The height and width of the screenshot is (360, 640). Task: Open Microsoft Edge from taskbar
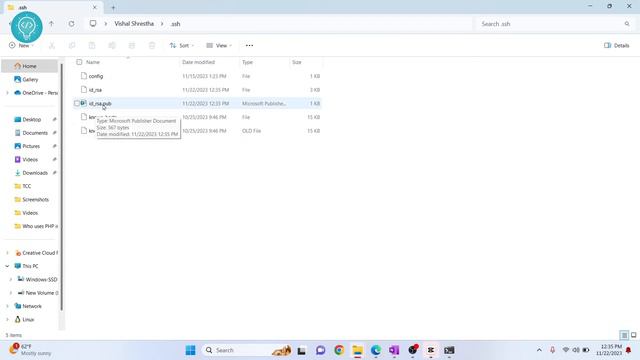point(376,350)
